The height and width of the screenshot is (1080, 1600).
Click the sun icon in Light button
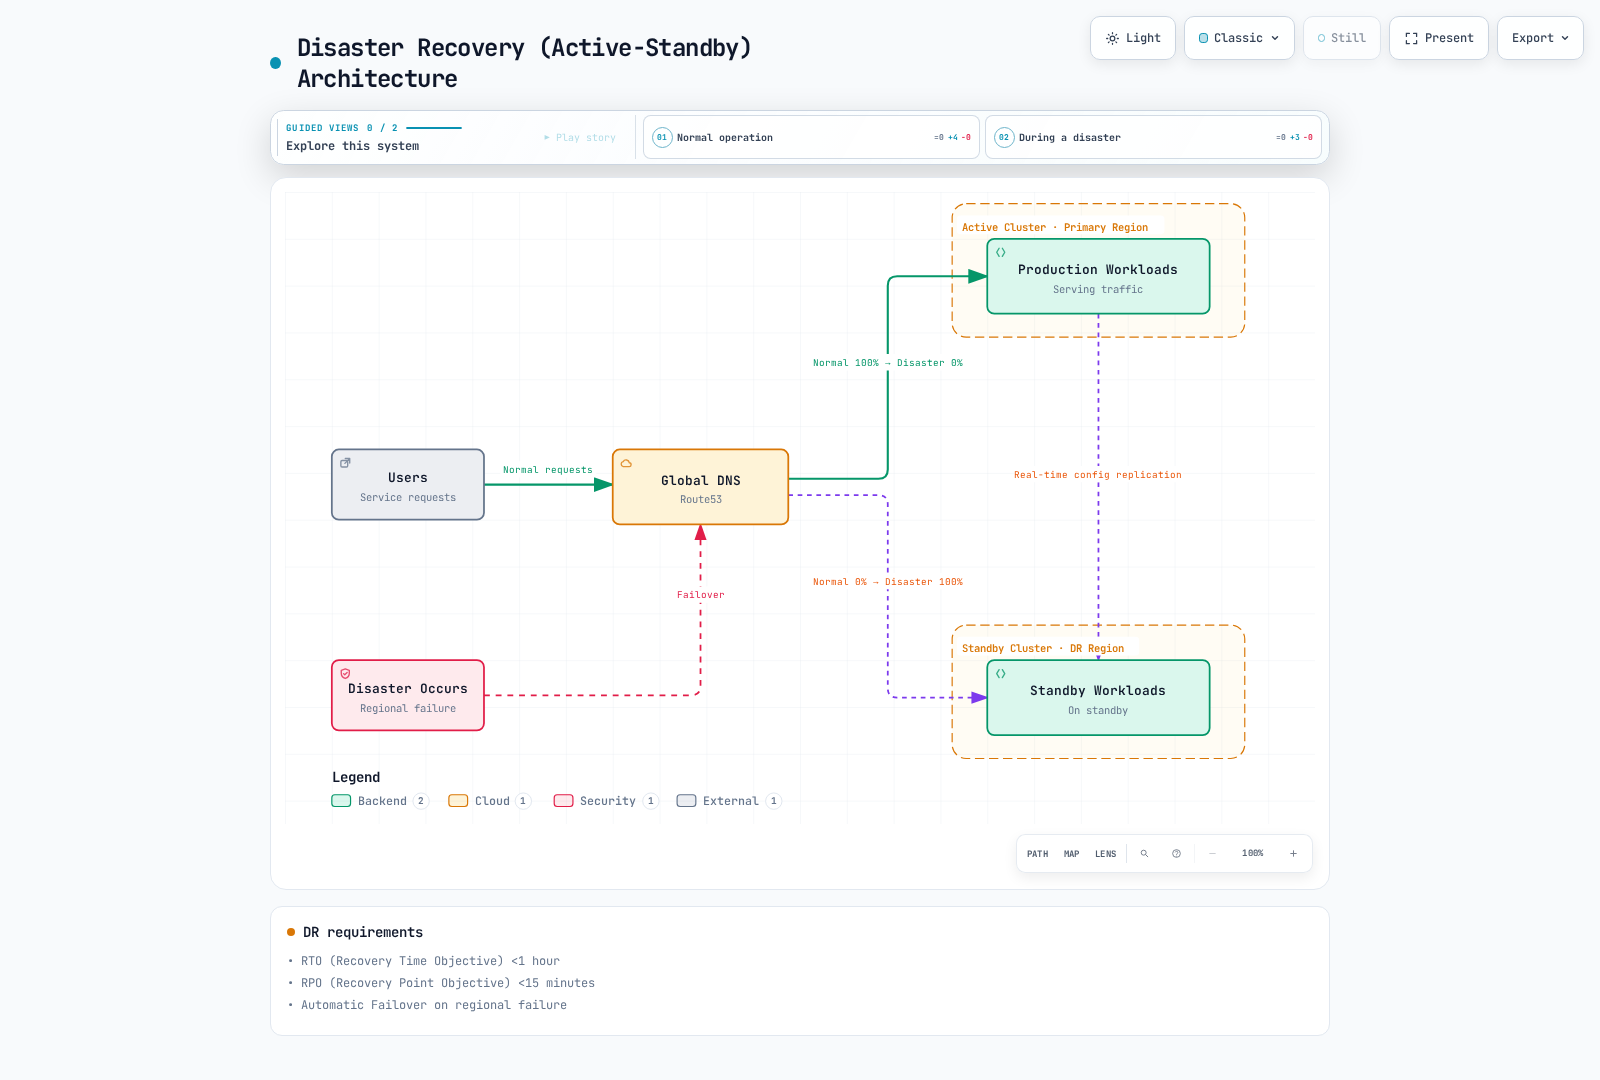coord(1112,38)
